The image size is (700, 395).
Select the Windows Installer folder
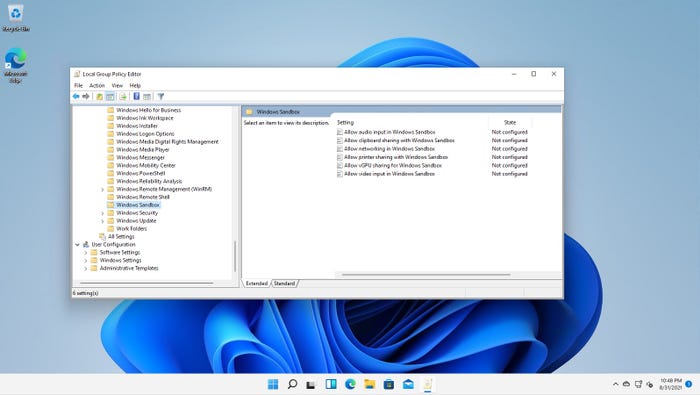coord(137,126)
